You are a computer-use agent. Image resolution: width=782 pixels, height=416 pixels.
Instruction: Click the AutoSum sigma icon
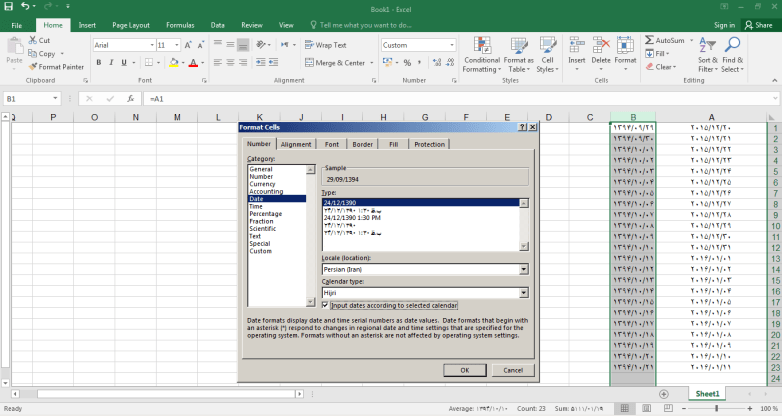pyautogui.click(x=649, y=40)
